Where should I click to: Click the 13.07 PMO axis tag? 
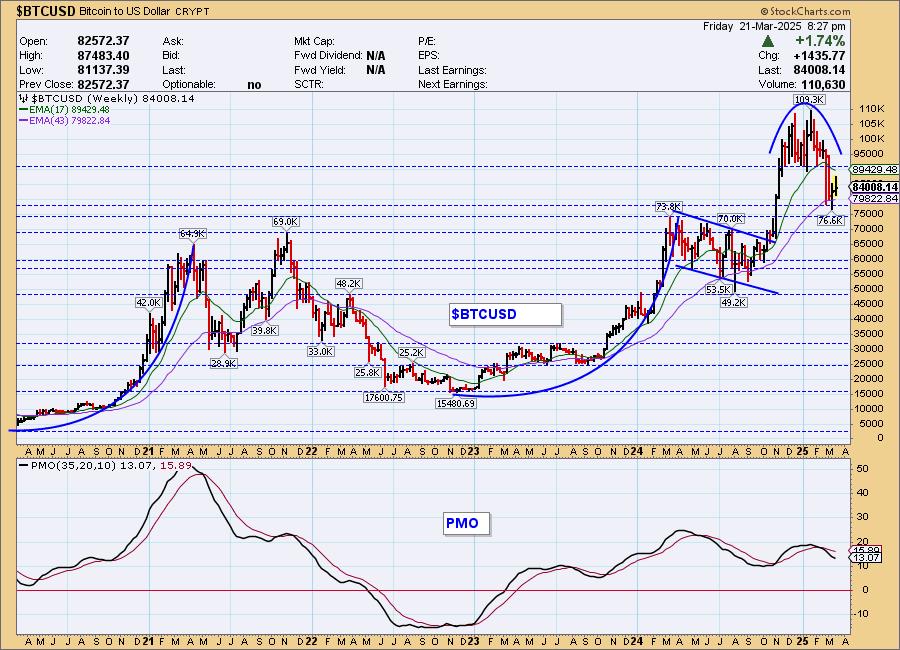(x=867, y=558)
